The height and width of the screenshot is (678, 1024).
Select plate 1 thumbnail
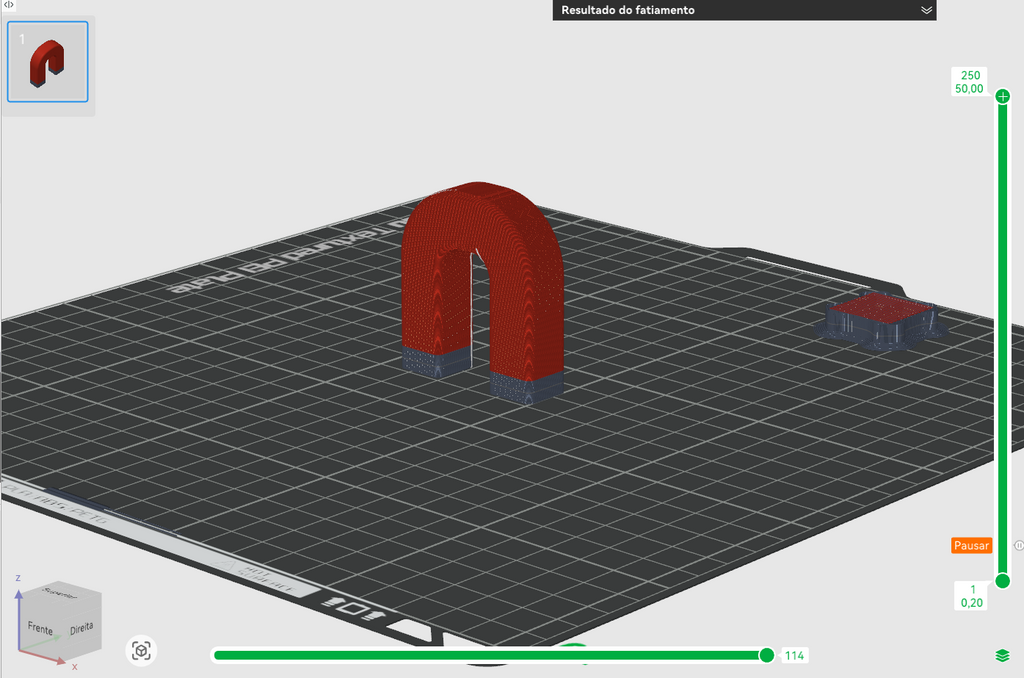tap(48, 61)
